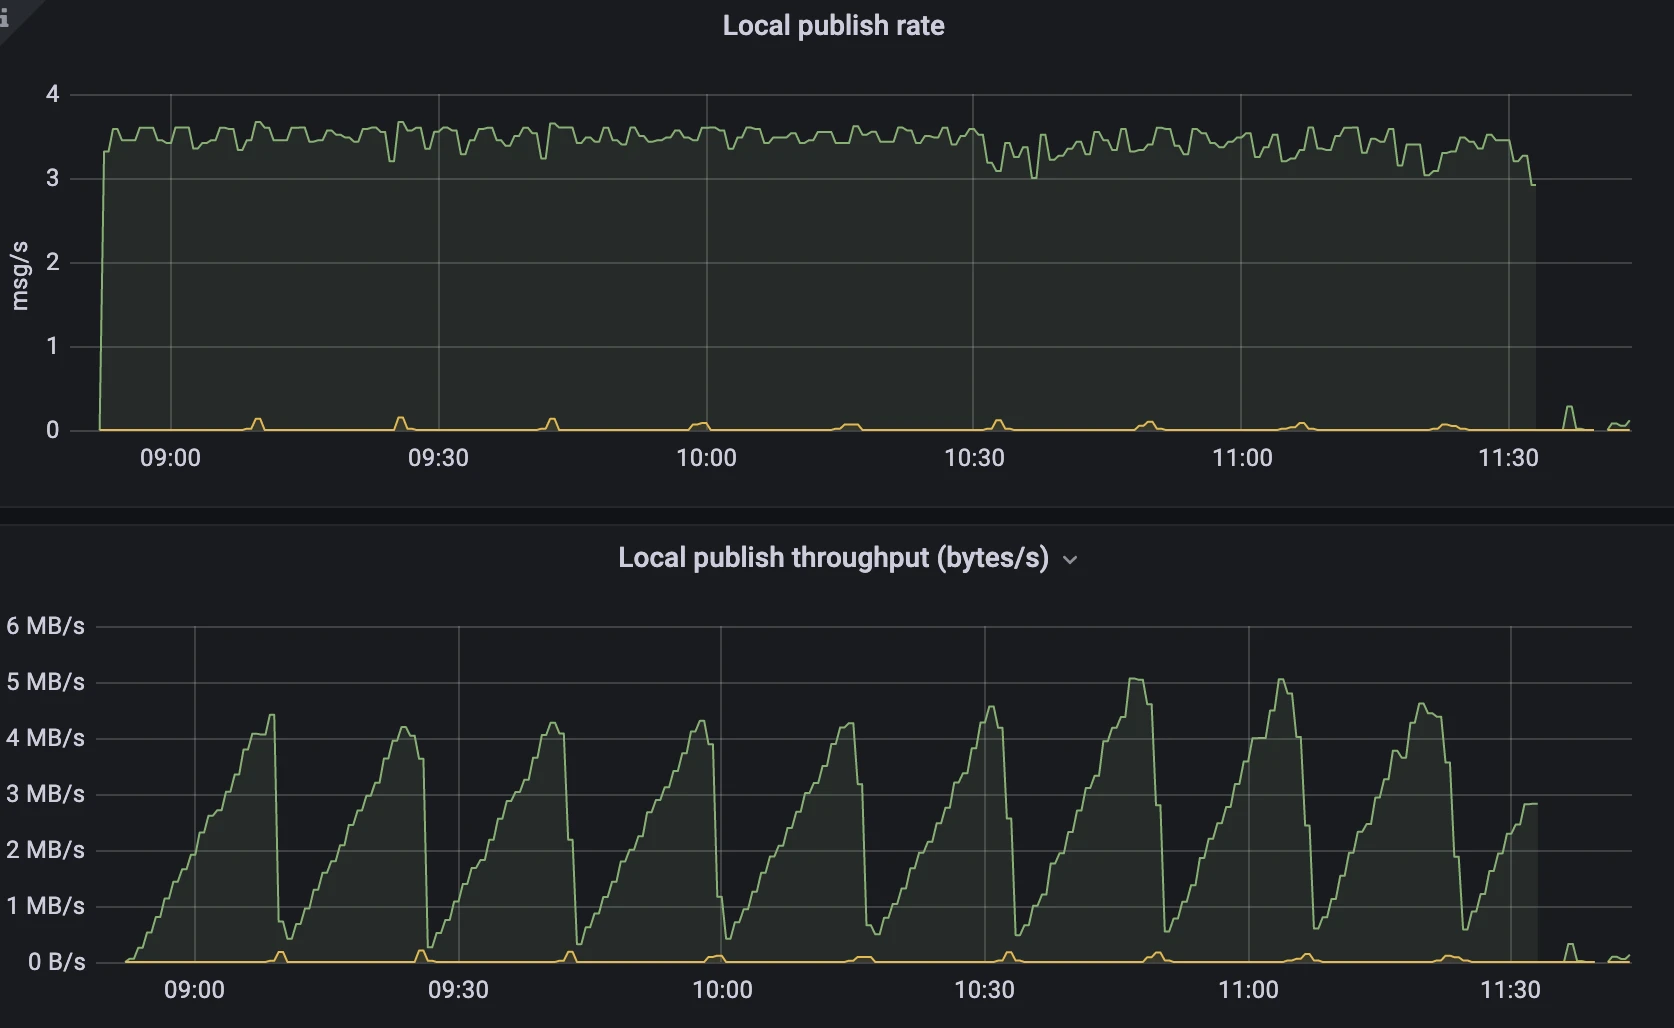
Task: Click the first yellow bump in the publish rate chart
Action: pos(258,421)
